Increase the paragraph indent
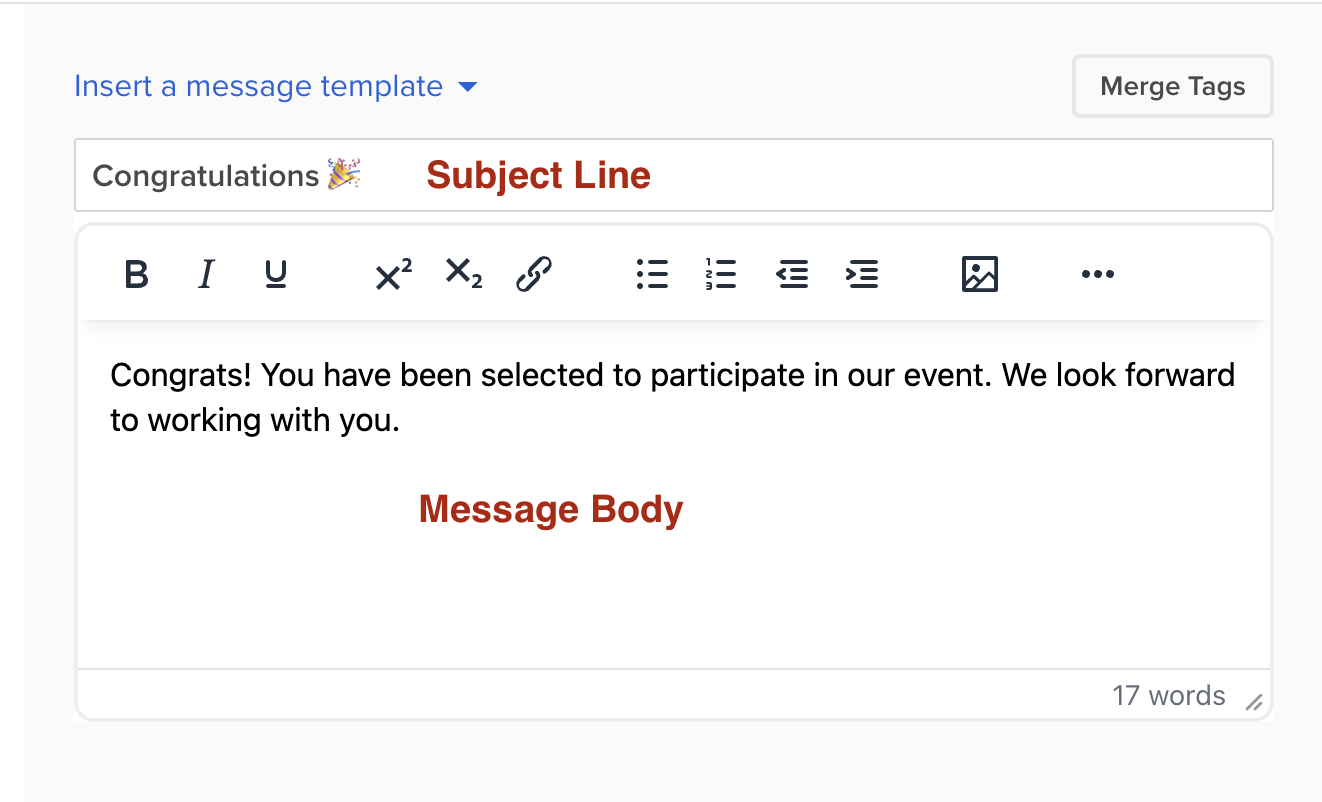Viewport: 1322px width, 802px height. (x=862, y=274)
